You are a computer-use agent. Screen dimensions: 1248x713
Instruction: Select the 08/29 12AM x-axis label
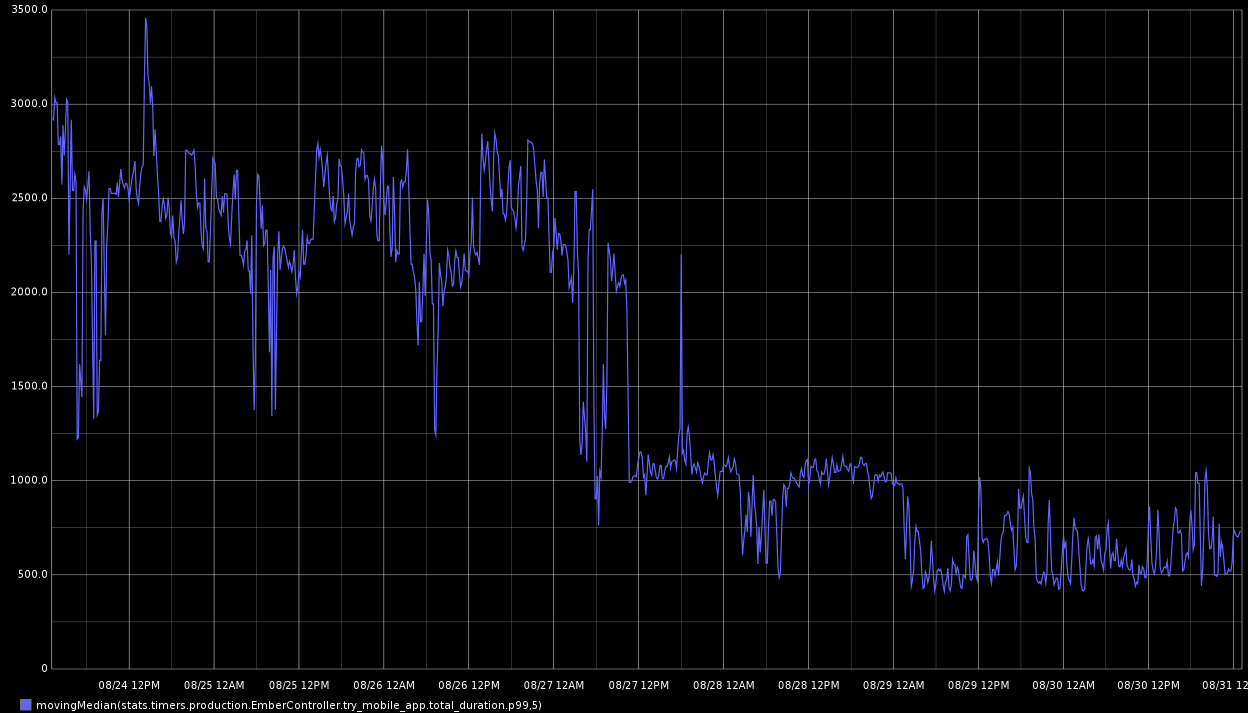click(894, 685)
